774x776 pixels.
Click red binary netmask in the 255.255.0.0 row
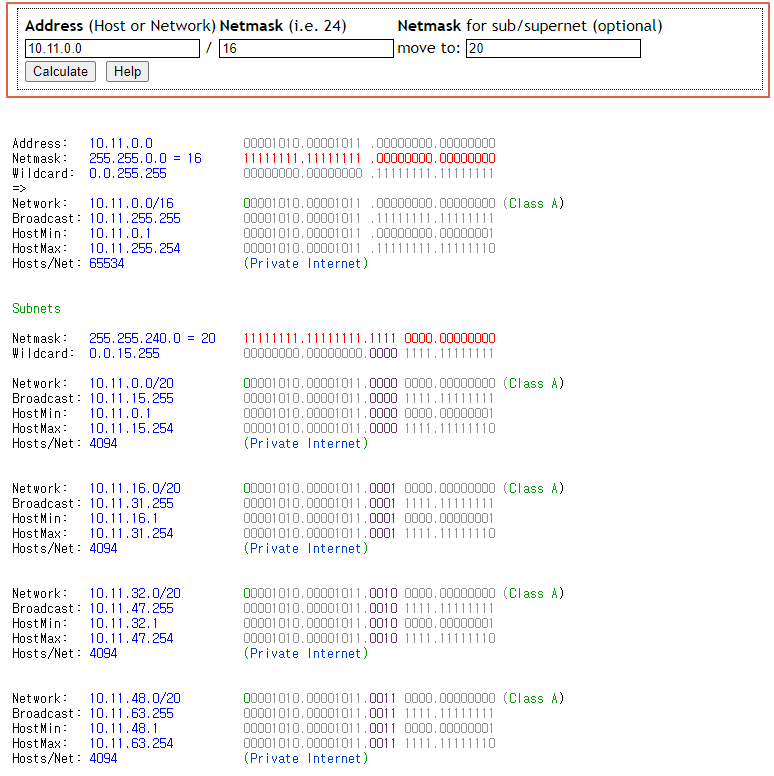369,158
